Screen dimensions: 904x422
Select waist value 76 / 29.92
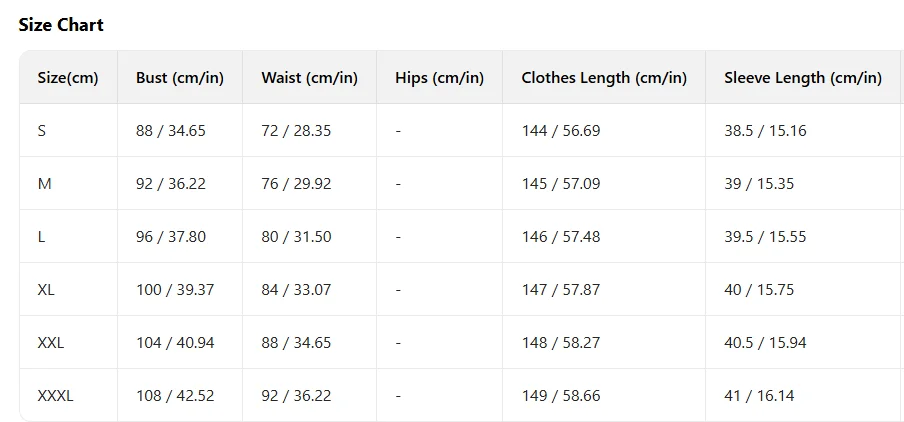click(x=296, y=184)
